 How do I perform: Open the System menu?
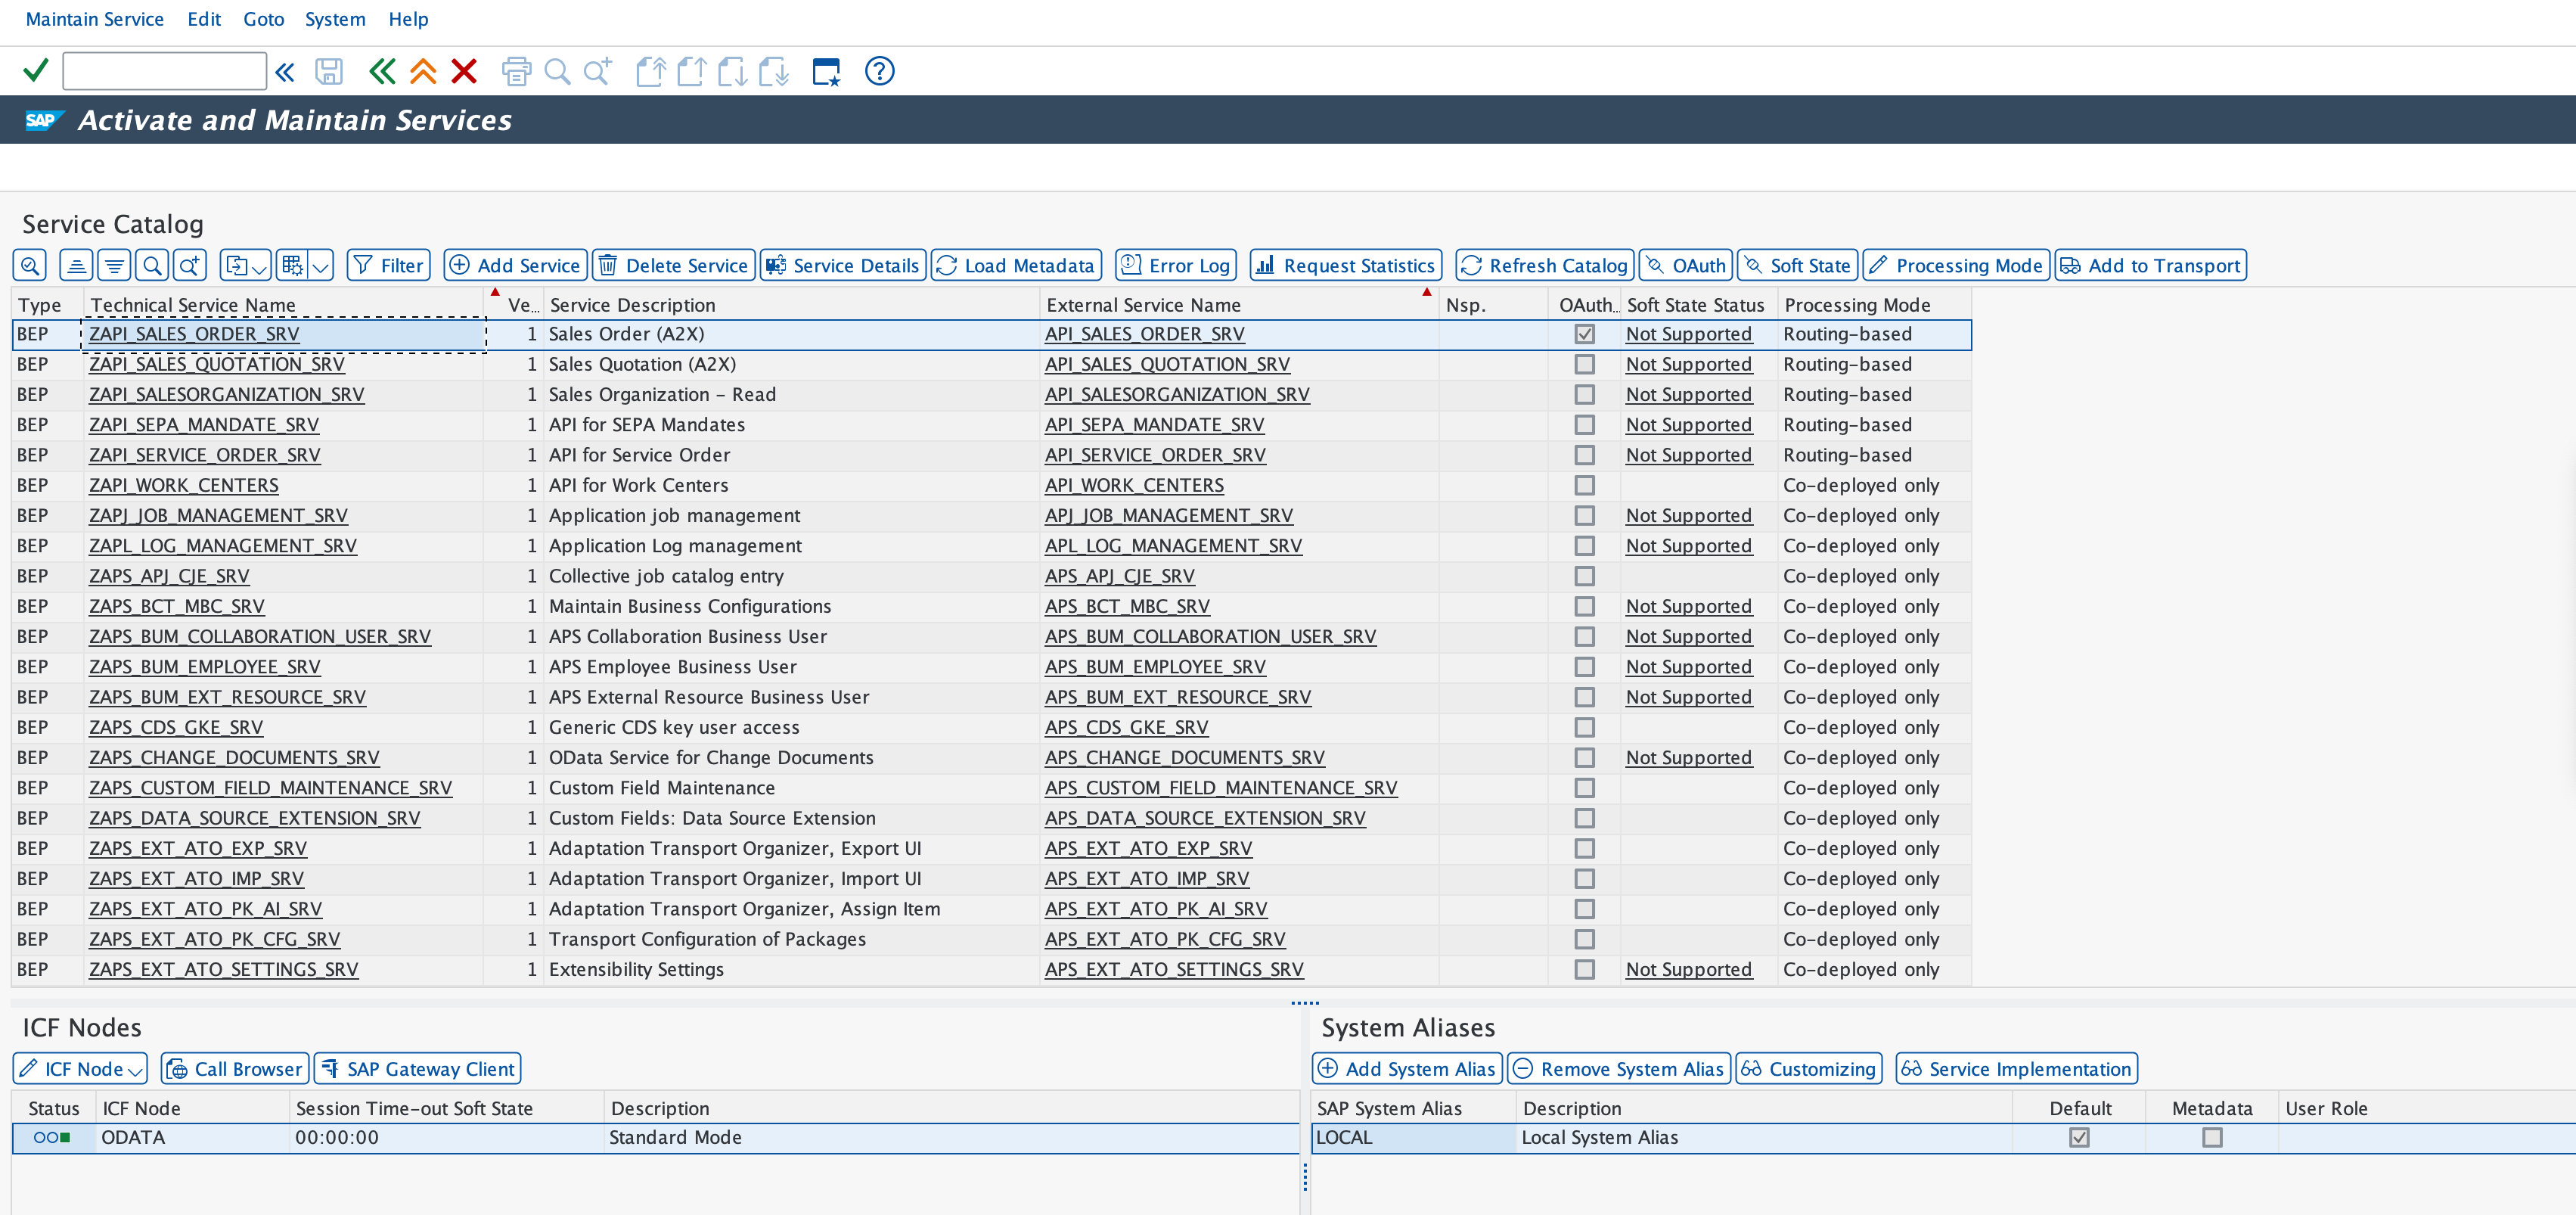(335, 18)
